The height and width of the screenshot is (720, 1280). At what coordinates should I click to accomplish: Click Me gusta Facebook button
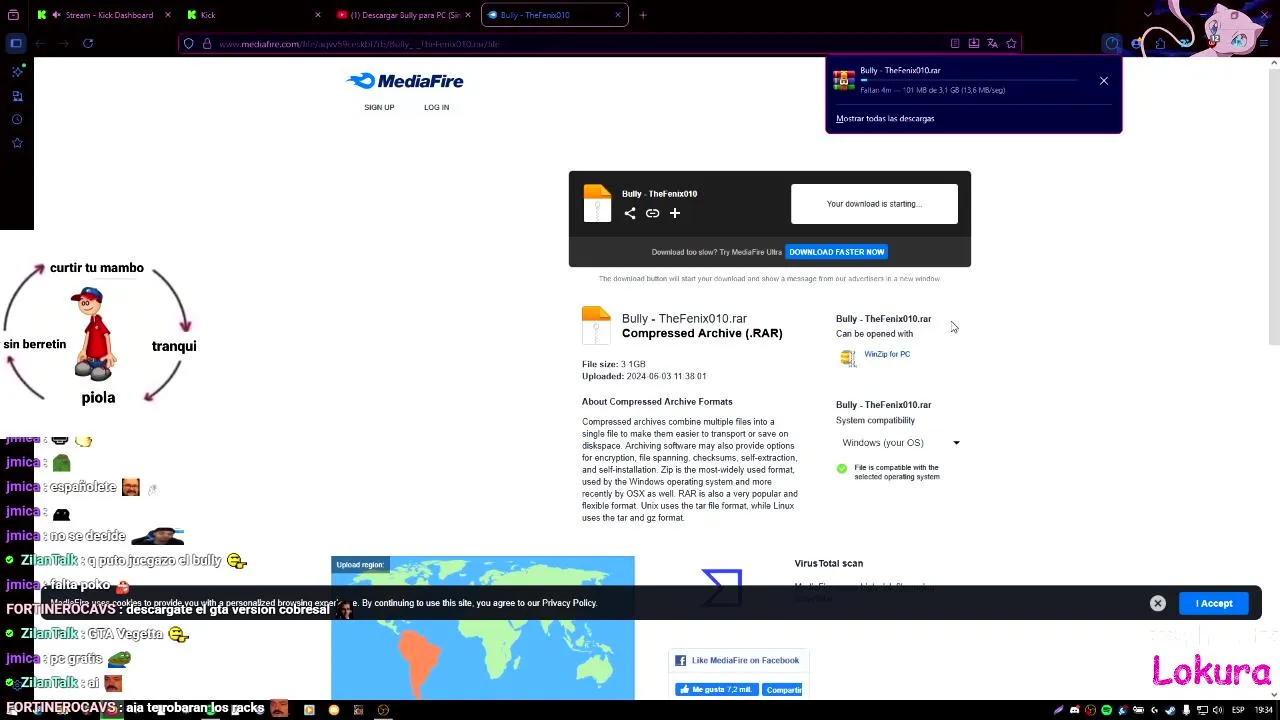pyautogui.click(x=717, y=689)
